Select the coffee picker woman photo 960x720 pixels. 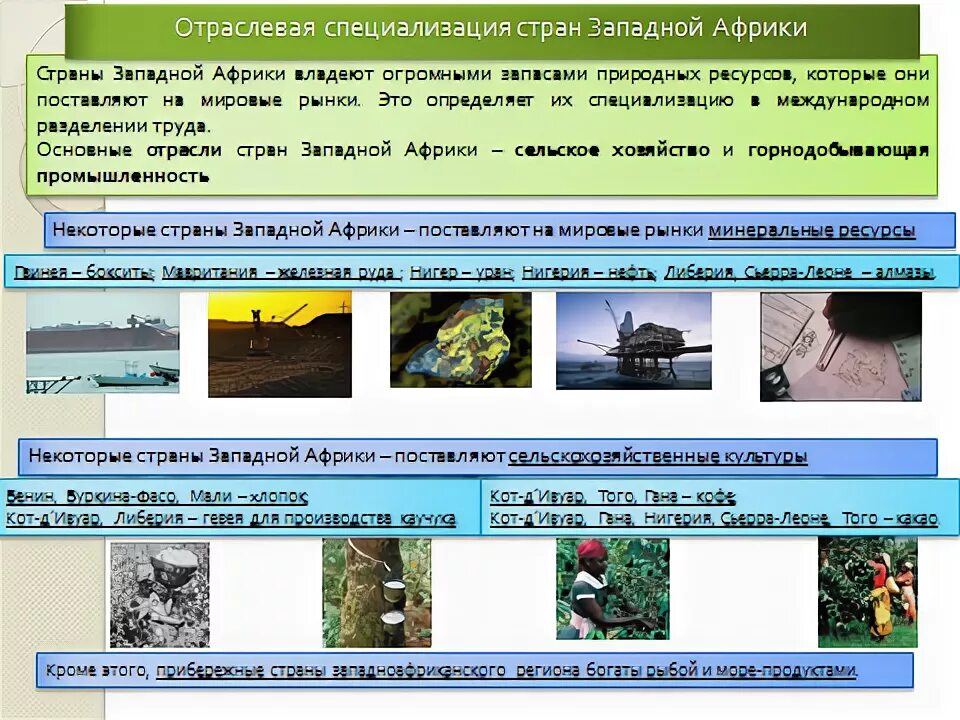point(612,589)
